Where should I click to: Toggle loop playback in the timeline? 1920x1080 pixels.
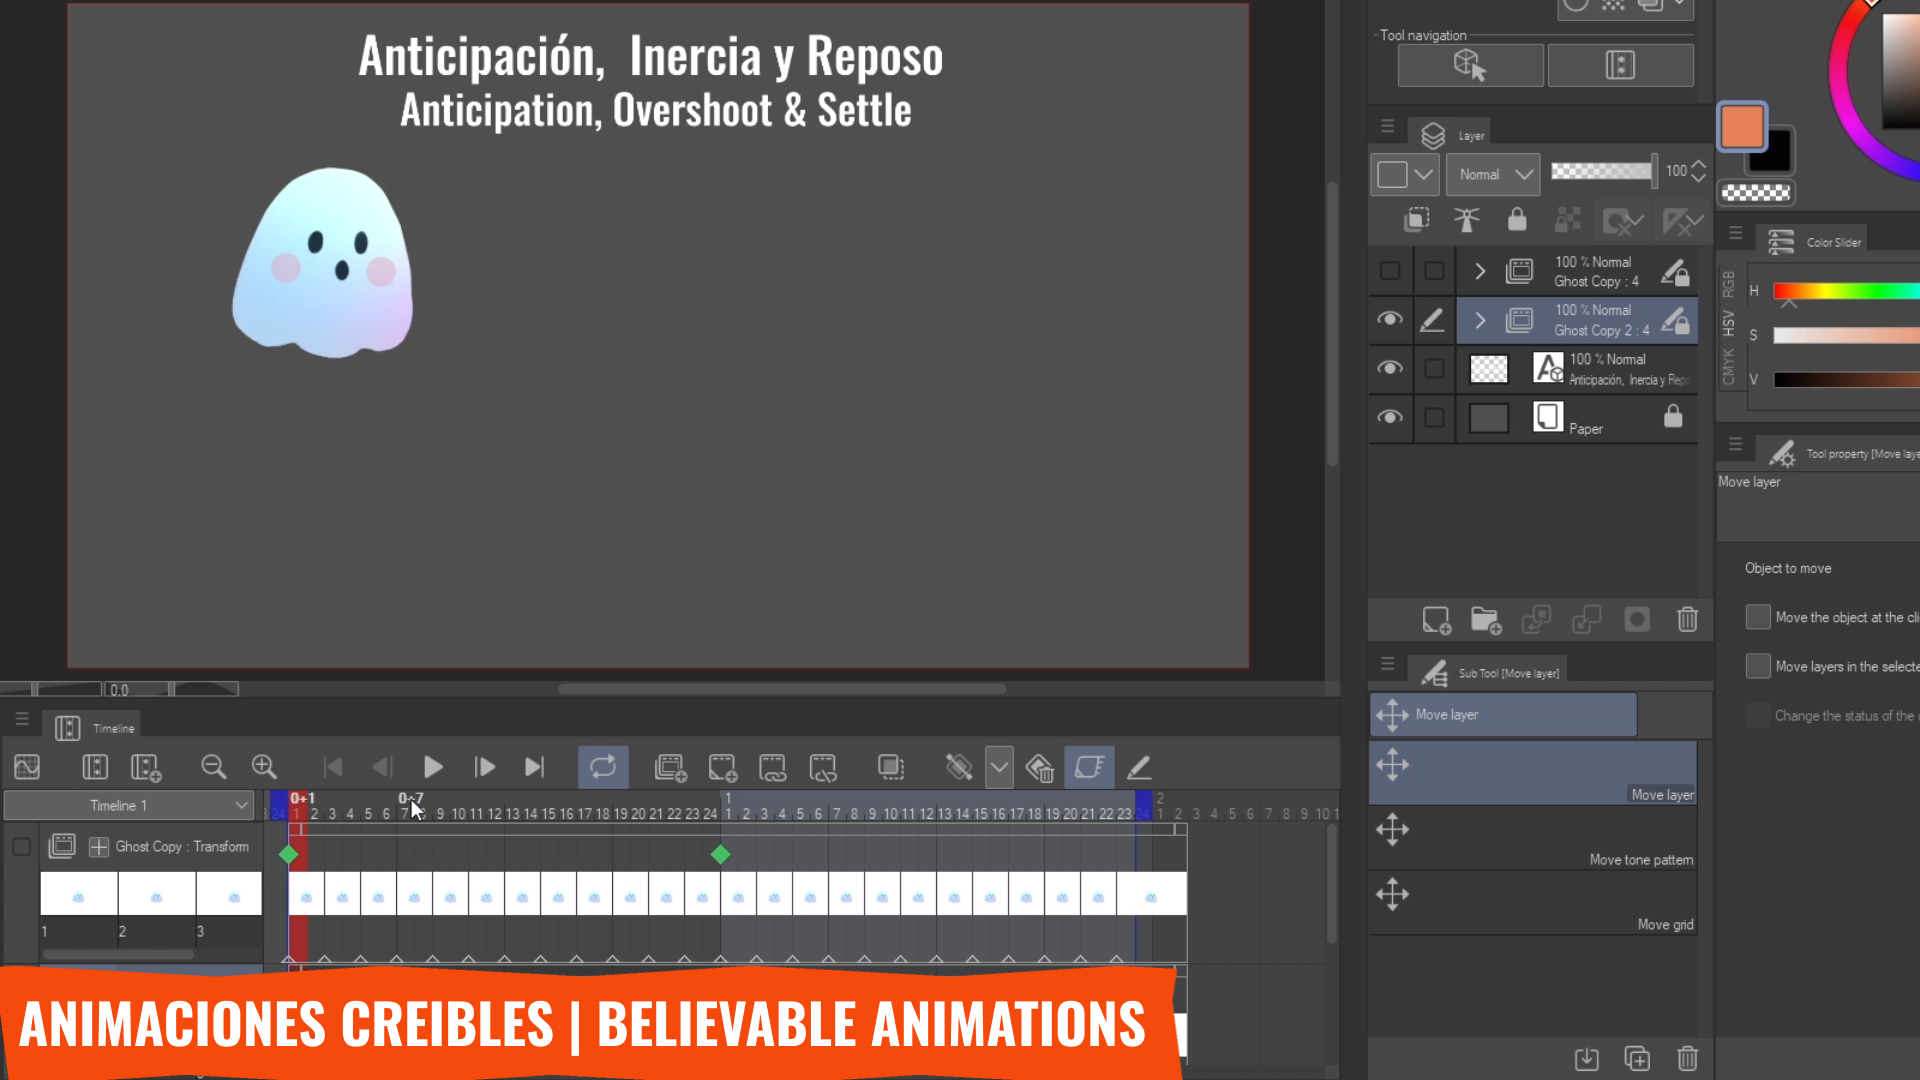(x=603, y=767)
